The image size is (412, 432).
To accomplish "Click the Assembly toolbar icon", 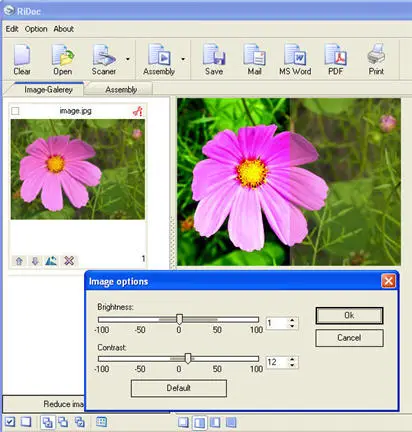I will [x=159, y=59].
